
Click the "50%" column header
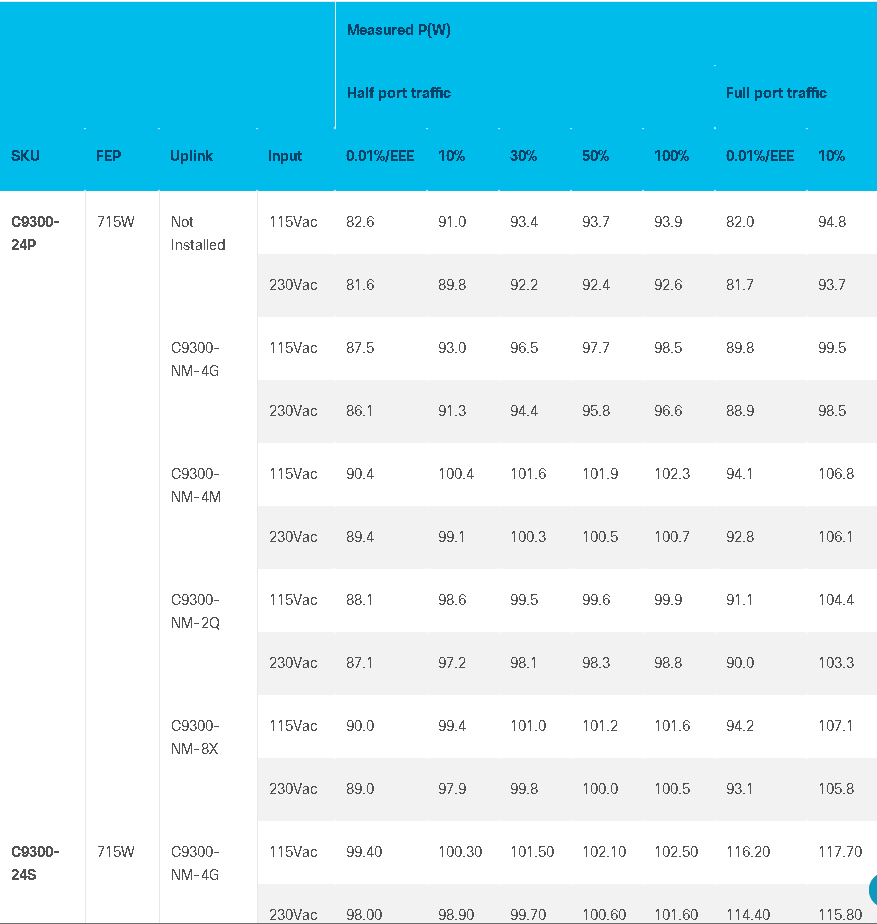pyautogui.click(x=595, y=156)
